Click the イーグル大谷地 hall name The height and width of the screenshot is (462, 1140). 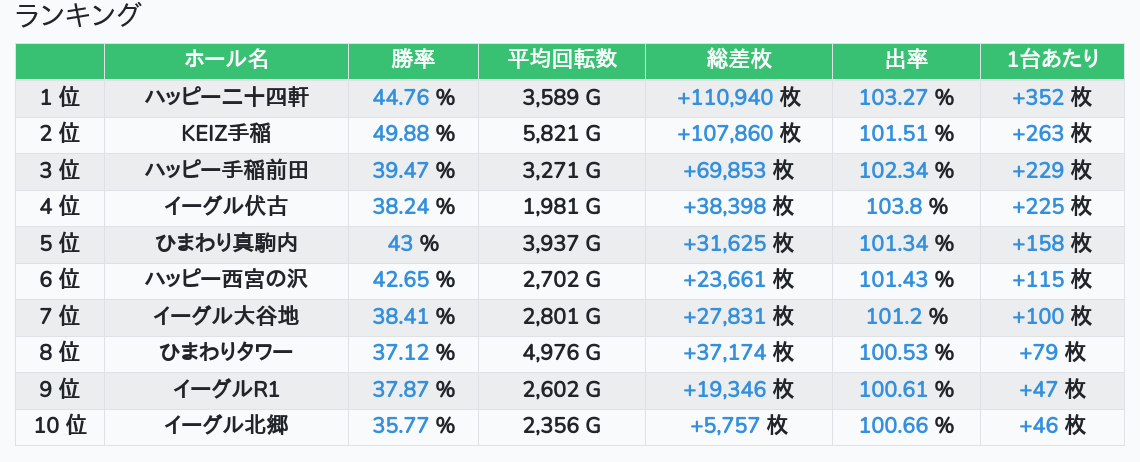tap(226, 316)
